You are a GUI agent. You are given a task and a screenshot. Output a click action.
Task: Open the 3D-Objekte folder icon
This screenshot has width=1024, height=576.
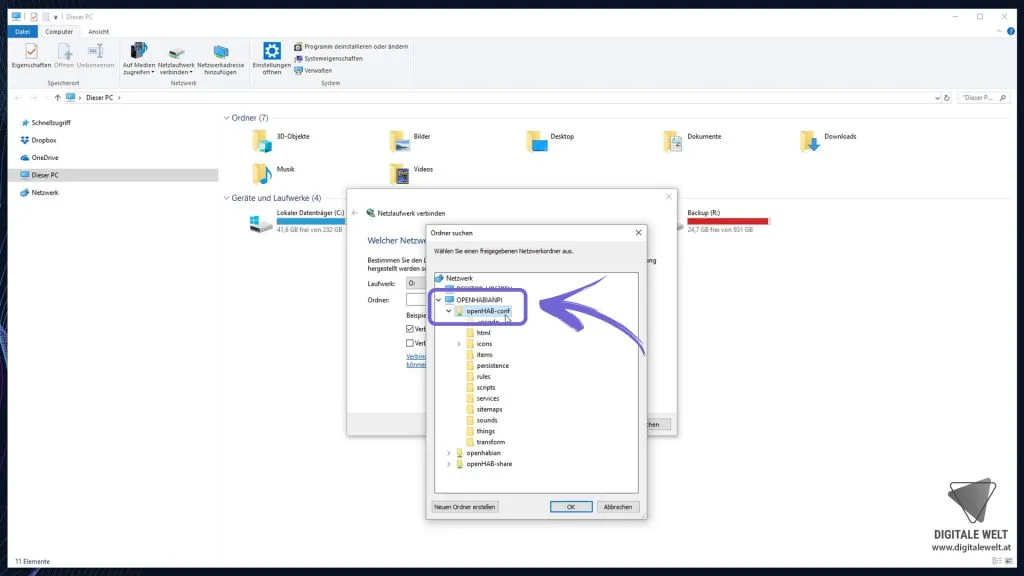click(261, 140)
